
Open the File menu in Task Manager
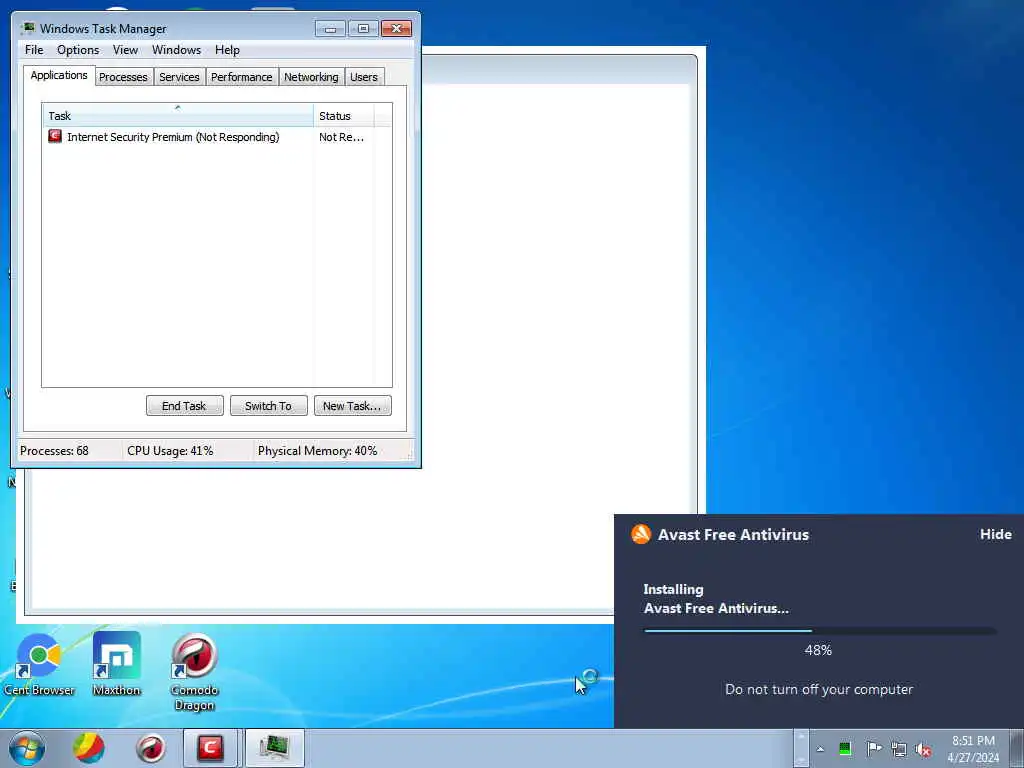point(34,50)
